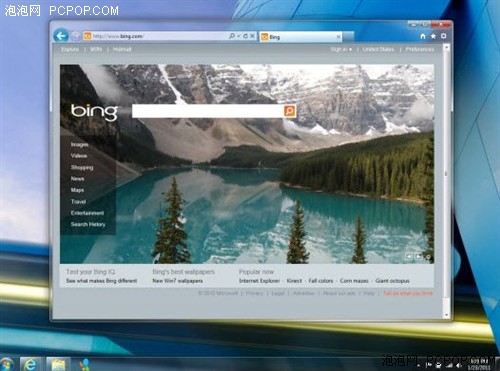Screen dimensions: 500x371
Task: Click the Advertise footer link
Action: tap(304, 293)
